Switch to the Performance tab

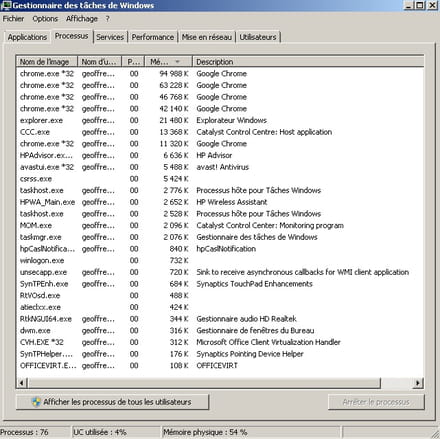pyautogui.click(x=153, y=37)
